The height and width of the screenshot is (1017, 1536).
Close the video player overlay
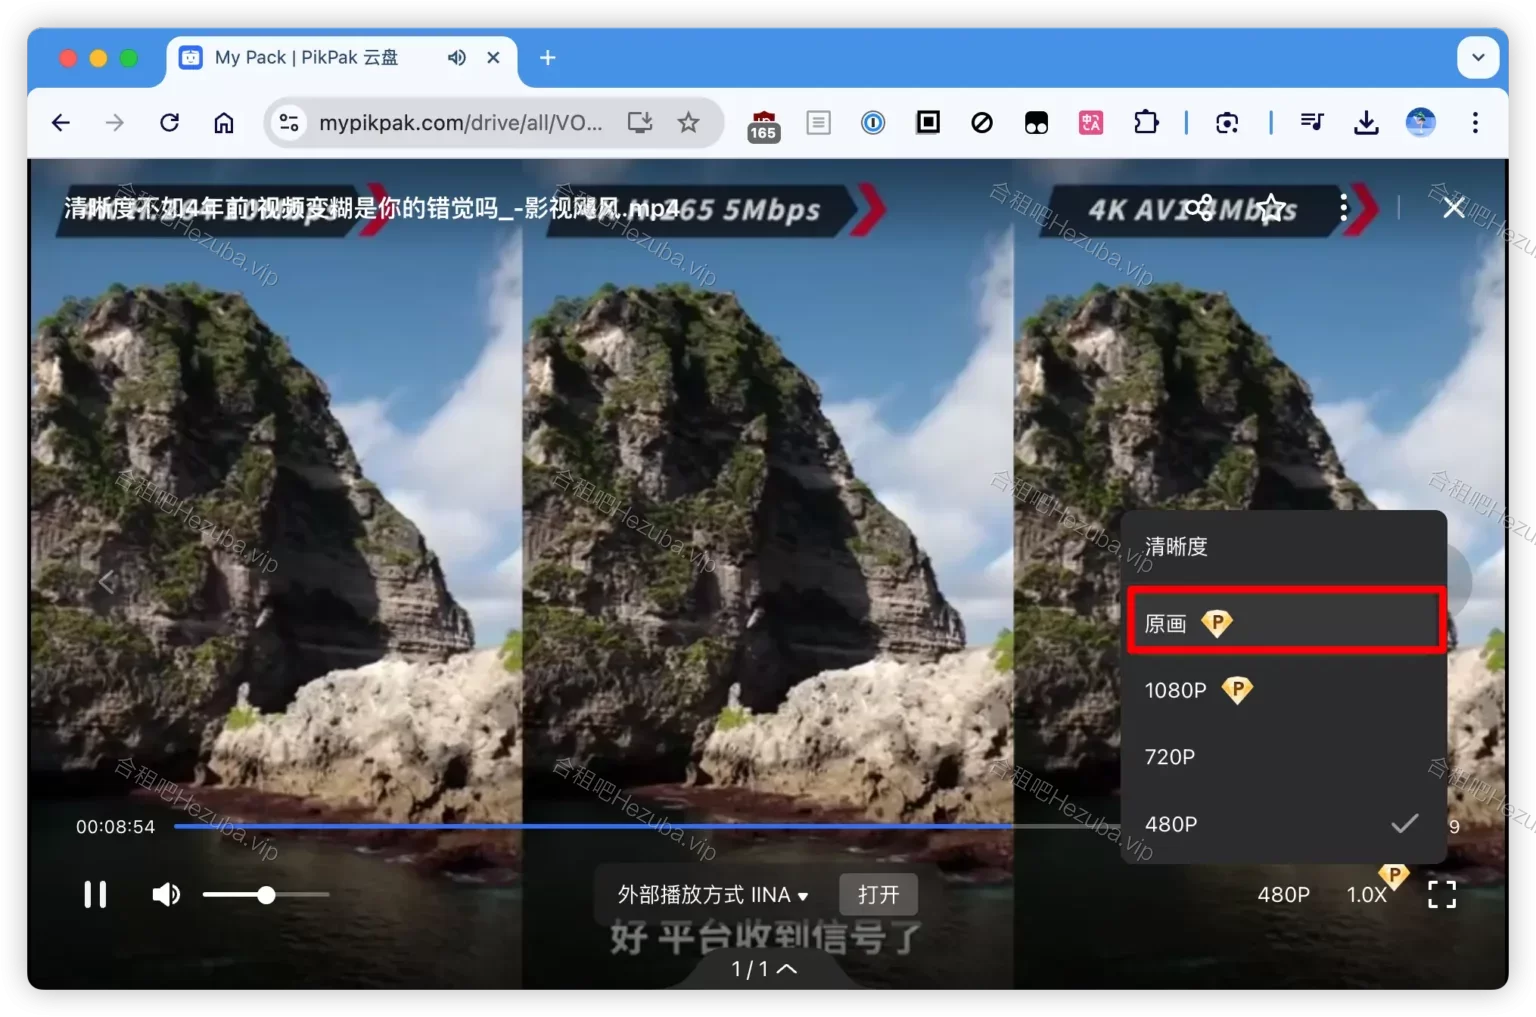pyautogui.click(x=1454, y=208)
